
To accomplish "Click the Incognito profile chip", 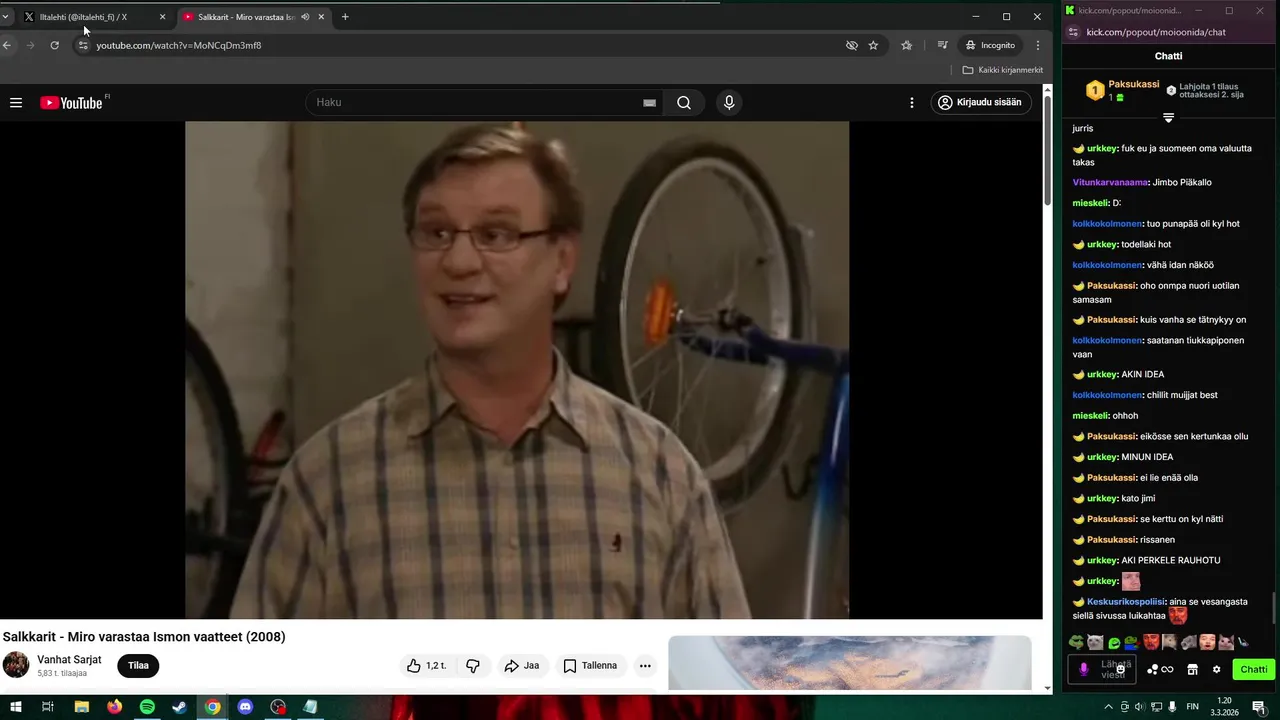I will coord(990,45).
